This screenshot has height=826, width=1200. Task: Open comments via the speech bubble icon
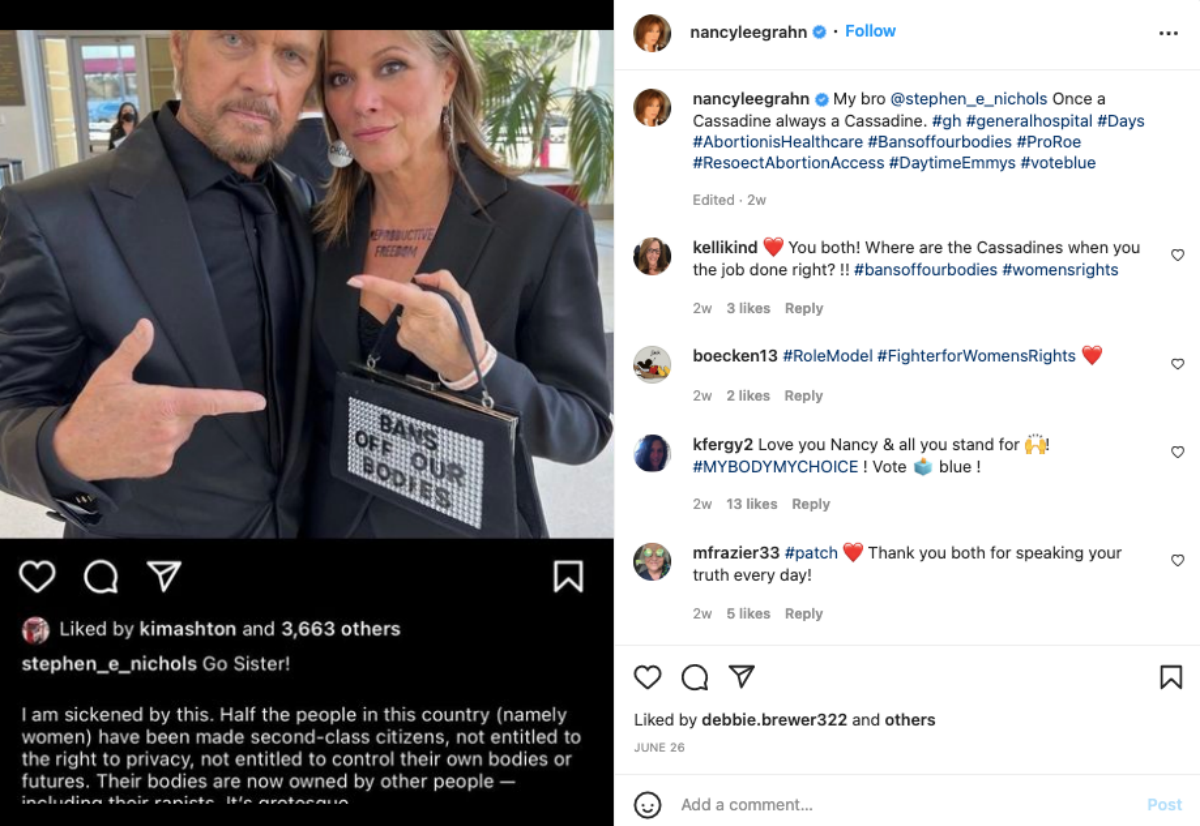point(100,576)
